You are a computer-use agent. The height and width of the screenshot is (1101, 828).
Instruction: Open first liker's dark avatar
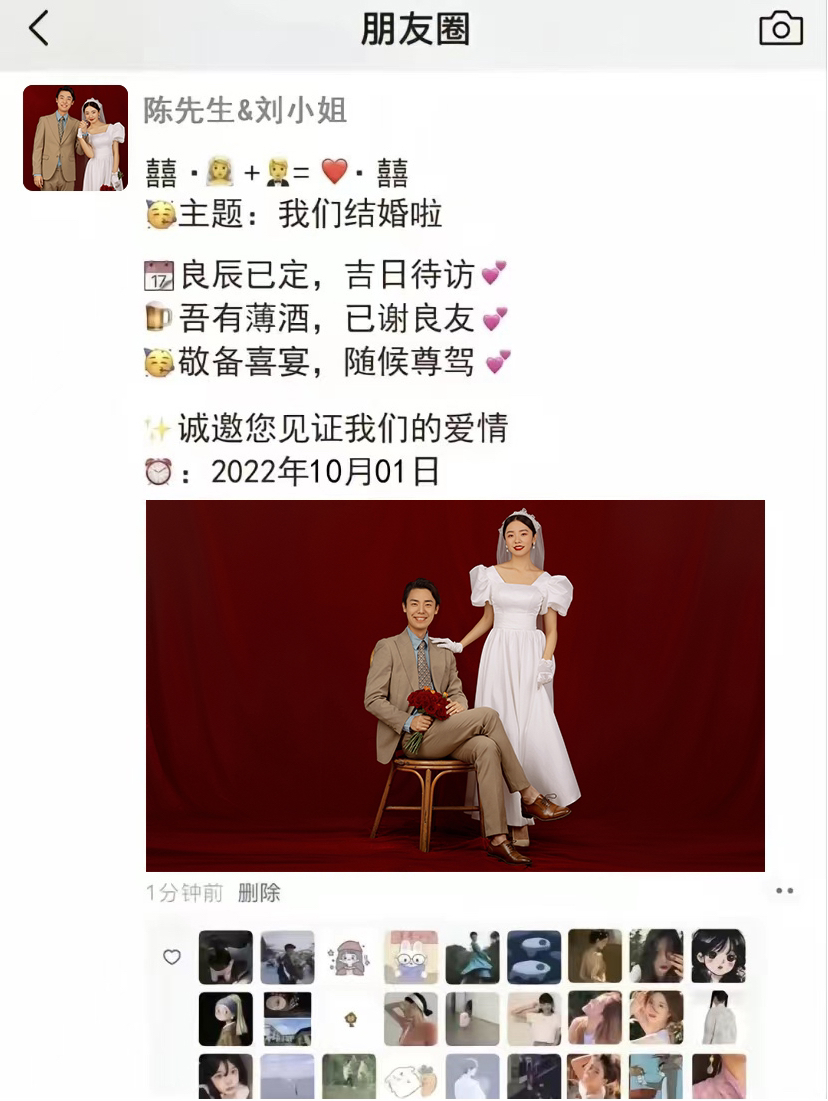[225, 956]
